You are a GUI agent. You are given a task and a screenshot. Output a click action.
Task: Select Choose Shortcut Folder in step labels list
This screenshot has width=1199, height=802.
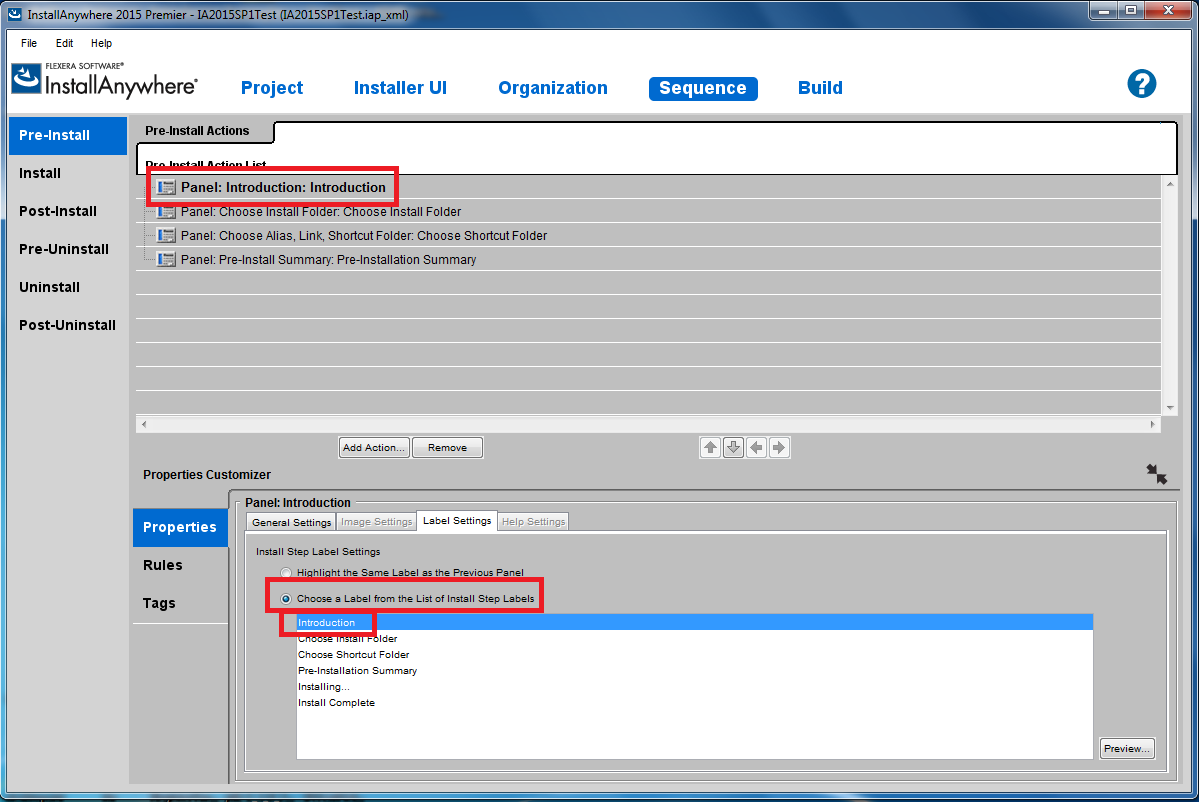point(694,654)
